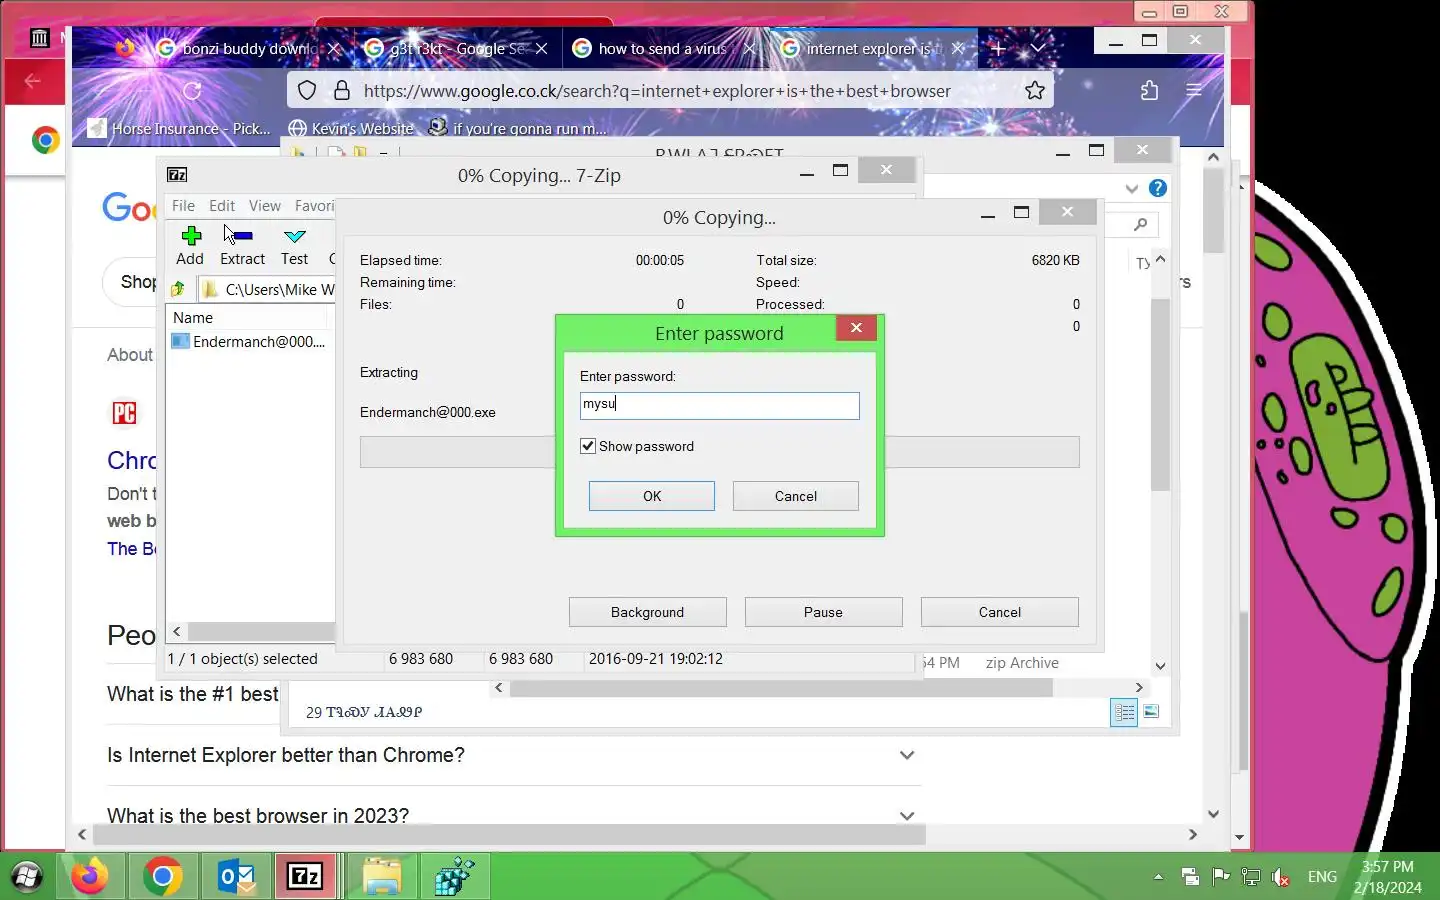Viewport: 1440px width, 900px height.
Task: Close the how to send a virus tab
Action: click(749, 48)
